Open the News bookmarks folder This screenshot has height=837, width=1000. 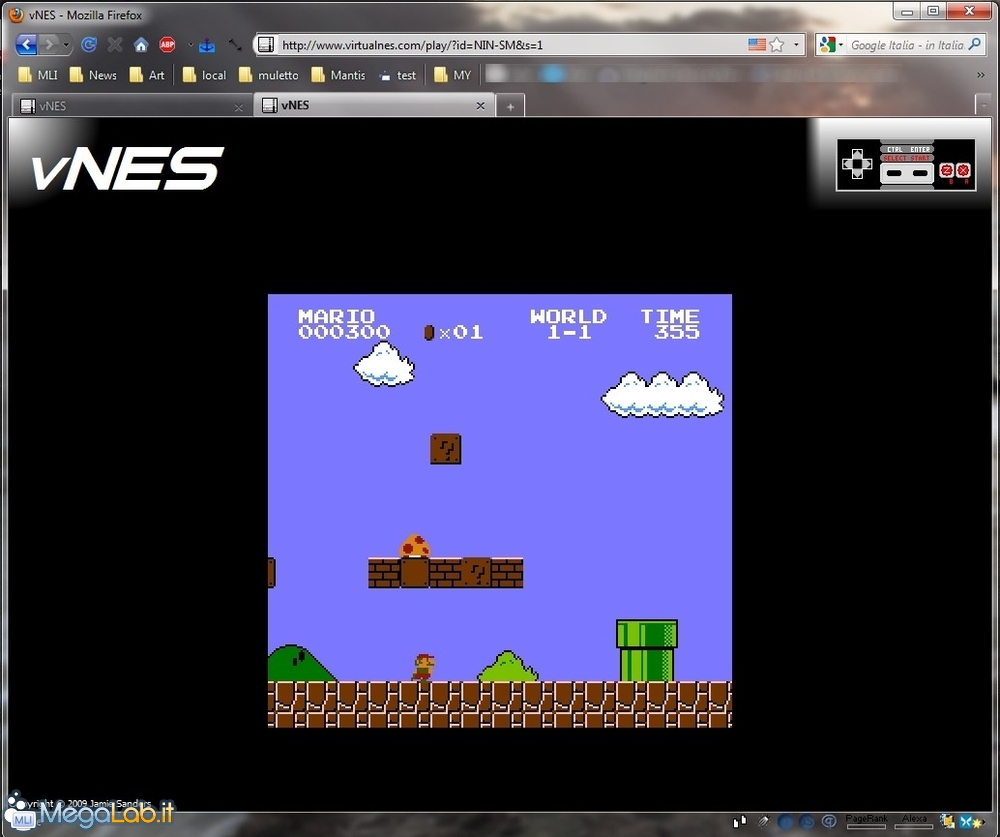pos(93,75)
